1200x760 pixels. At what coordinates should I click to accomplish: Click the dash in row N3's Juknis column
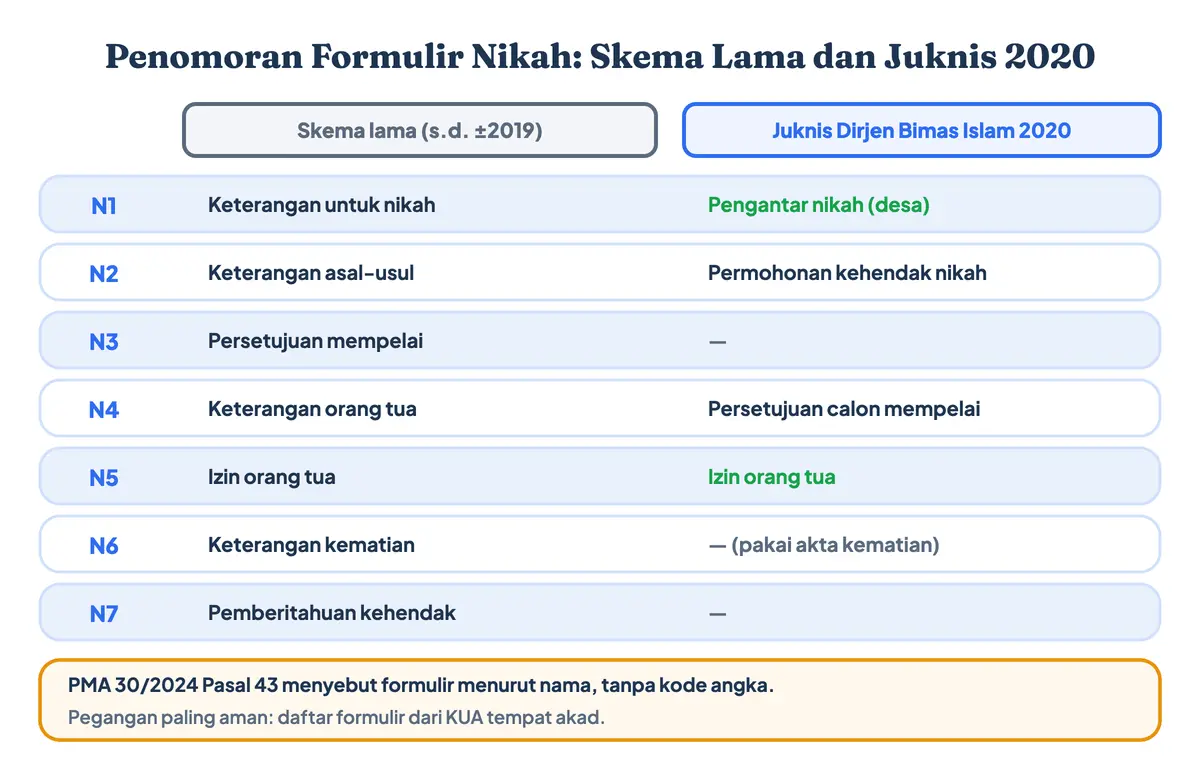click(x=717, y=342)
